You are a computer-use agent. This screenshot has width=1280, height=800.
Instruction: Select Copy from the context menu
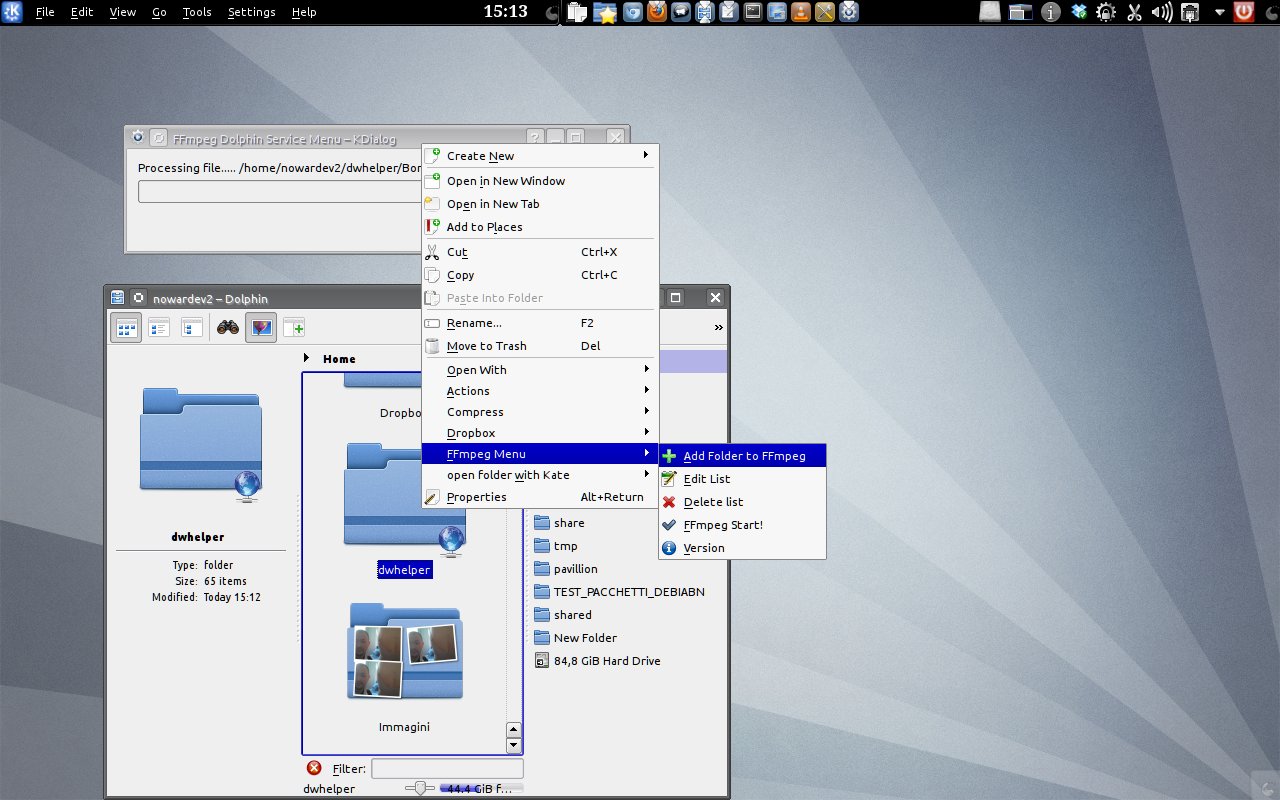pos(540,275)
